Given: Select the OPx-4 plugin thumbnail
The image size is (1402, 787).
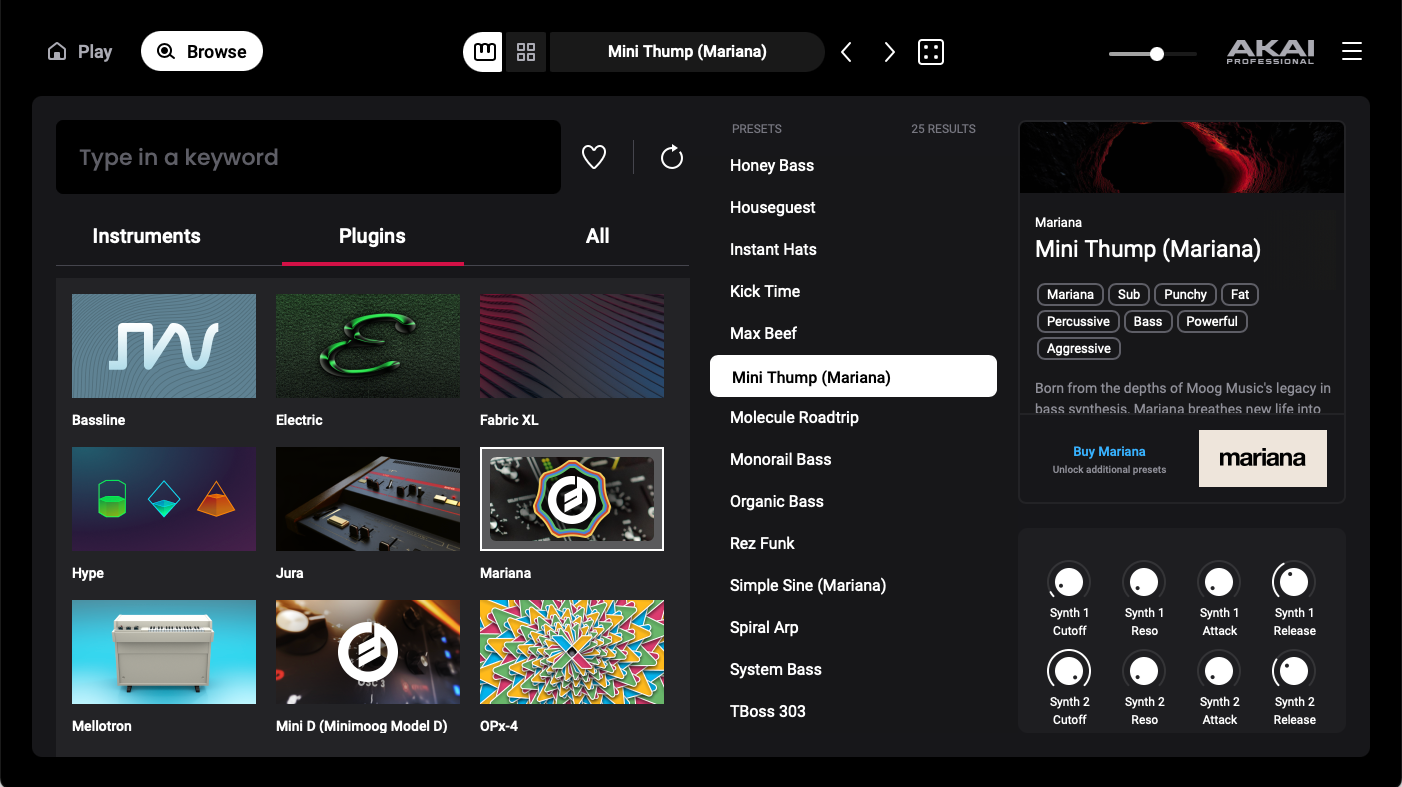Looking at the screenshot, I should [572, 652].
